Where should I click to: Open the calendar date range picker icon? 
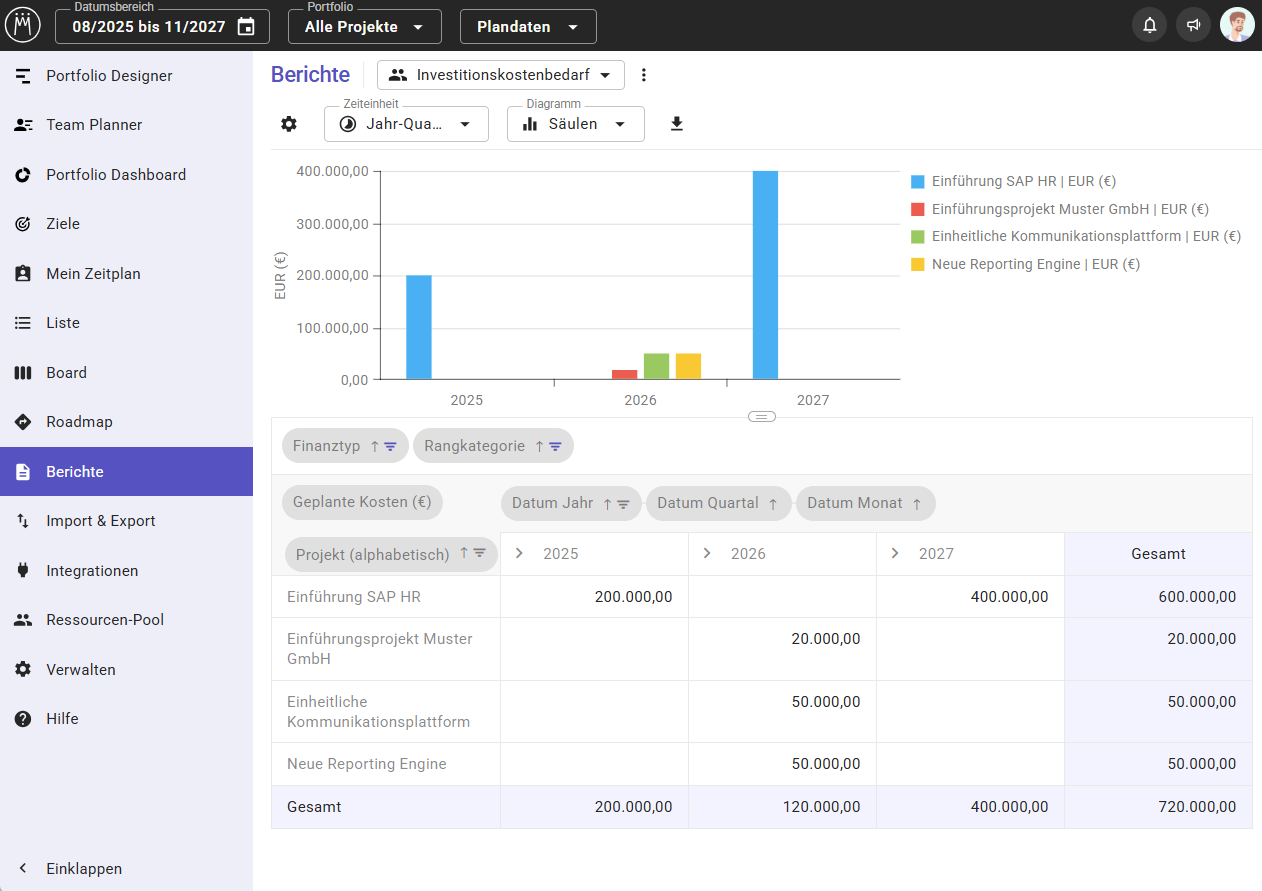(246, 27)
